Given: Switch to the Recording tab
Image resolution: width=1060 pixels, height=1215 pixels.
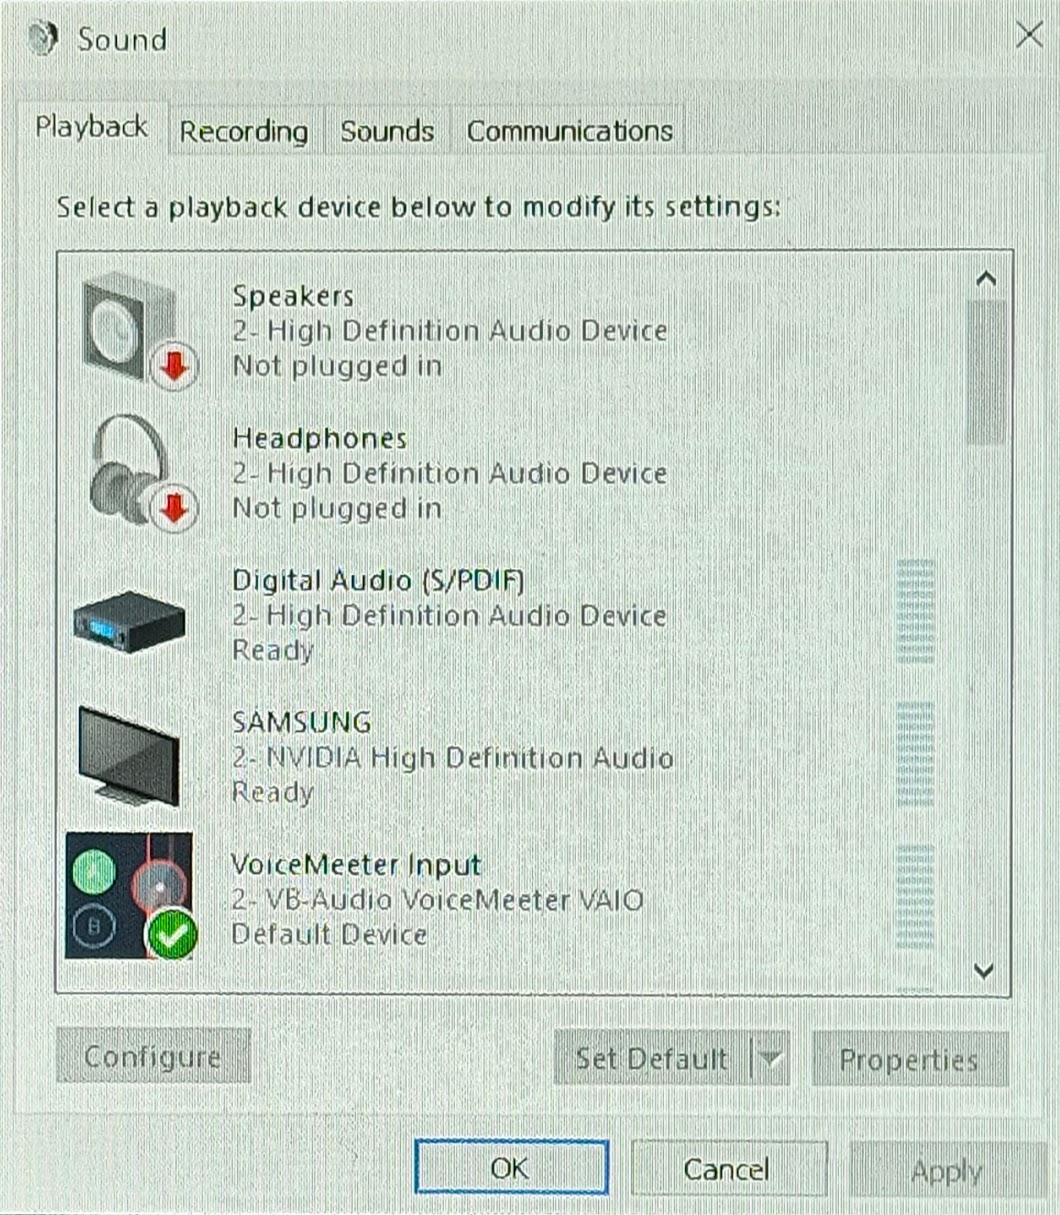Looking at the screenshot, I should (242, 130).
